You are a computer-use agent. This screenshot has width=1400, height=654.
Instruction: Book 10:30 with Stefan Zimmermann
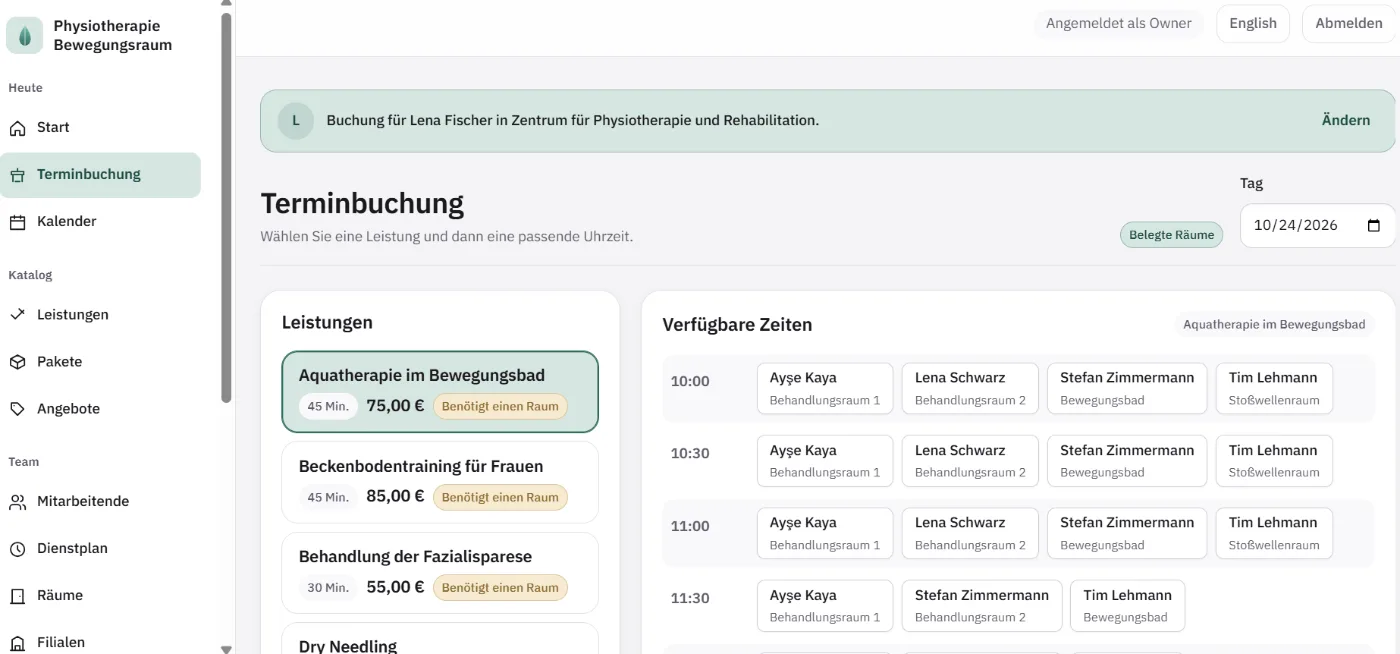point(1127,461)
